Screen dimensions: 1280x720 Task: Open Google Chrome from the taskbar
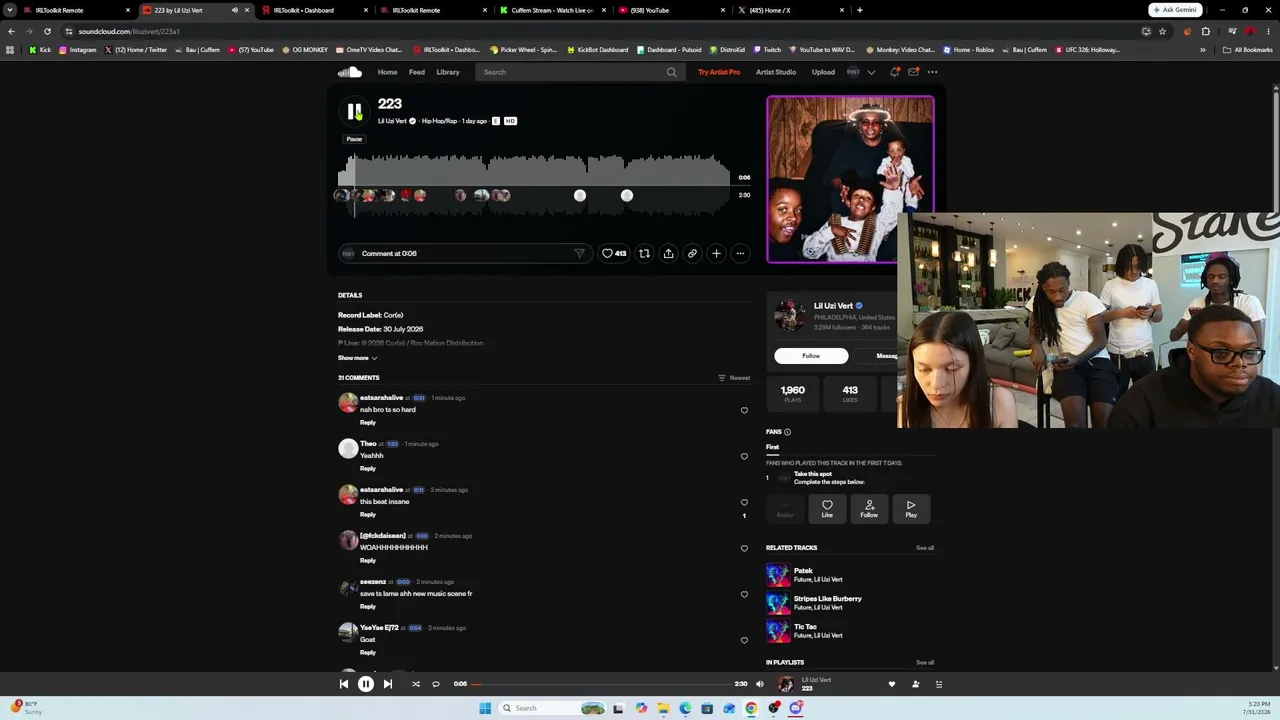coord(751,708)
